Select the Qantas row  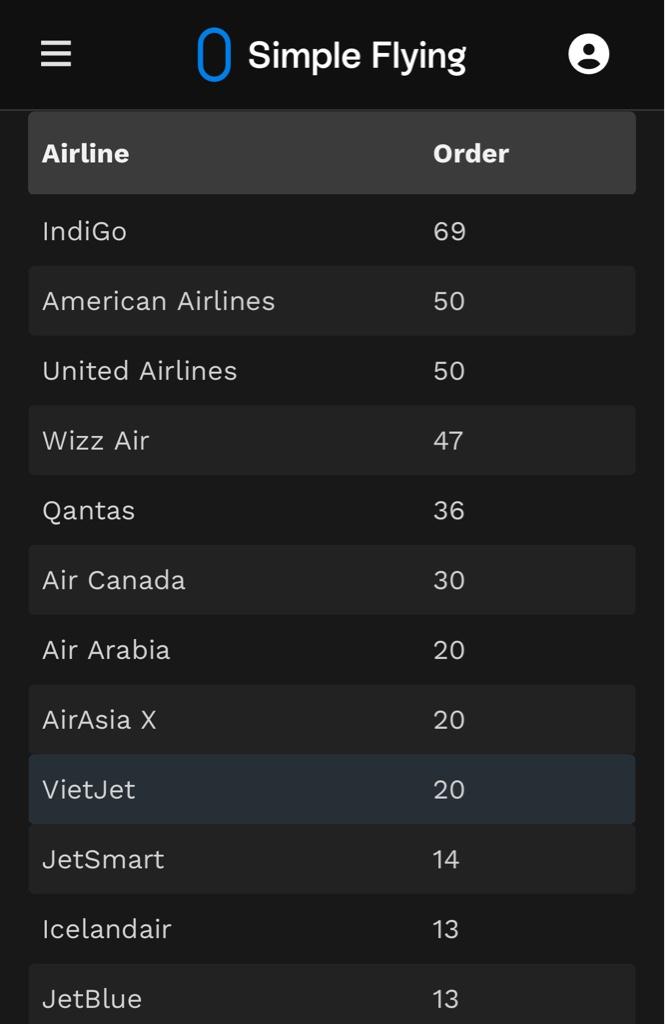pos(332,511)
